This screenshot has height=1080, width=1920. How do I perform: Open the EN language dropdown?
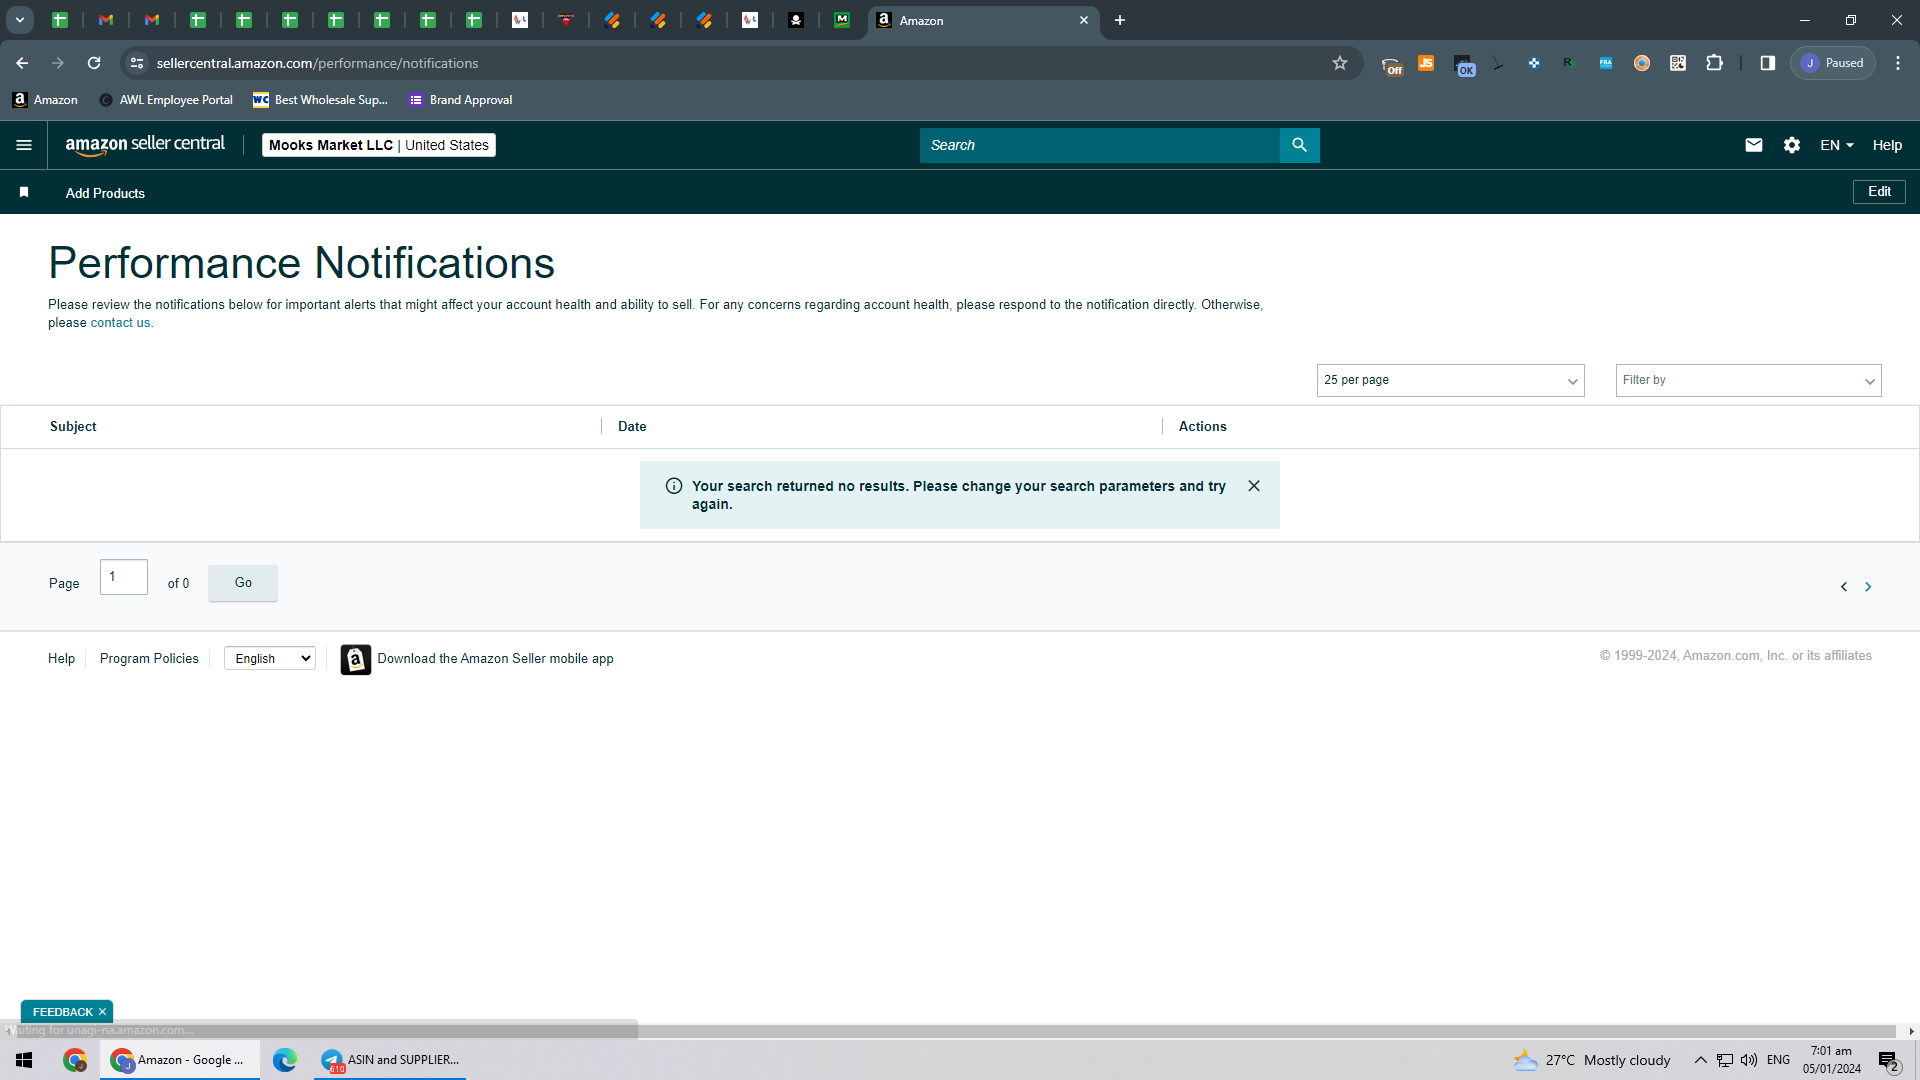[1837, 145]
